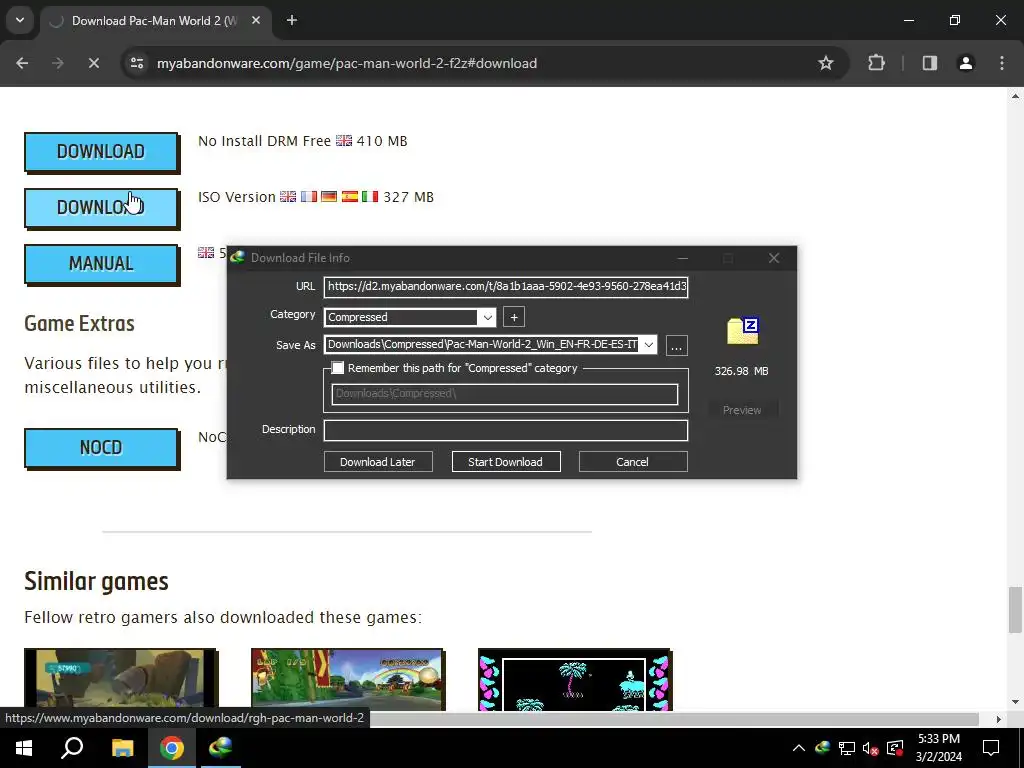This screenshot has width=1024, height=768.
Task: Click the Description input field
Action: coord(506,430)
